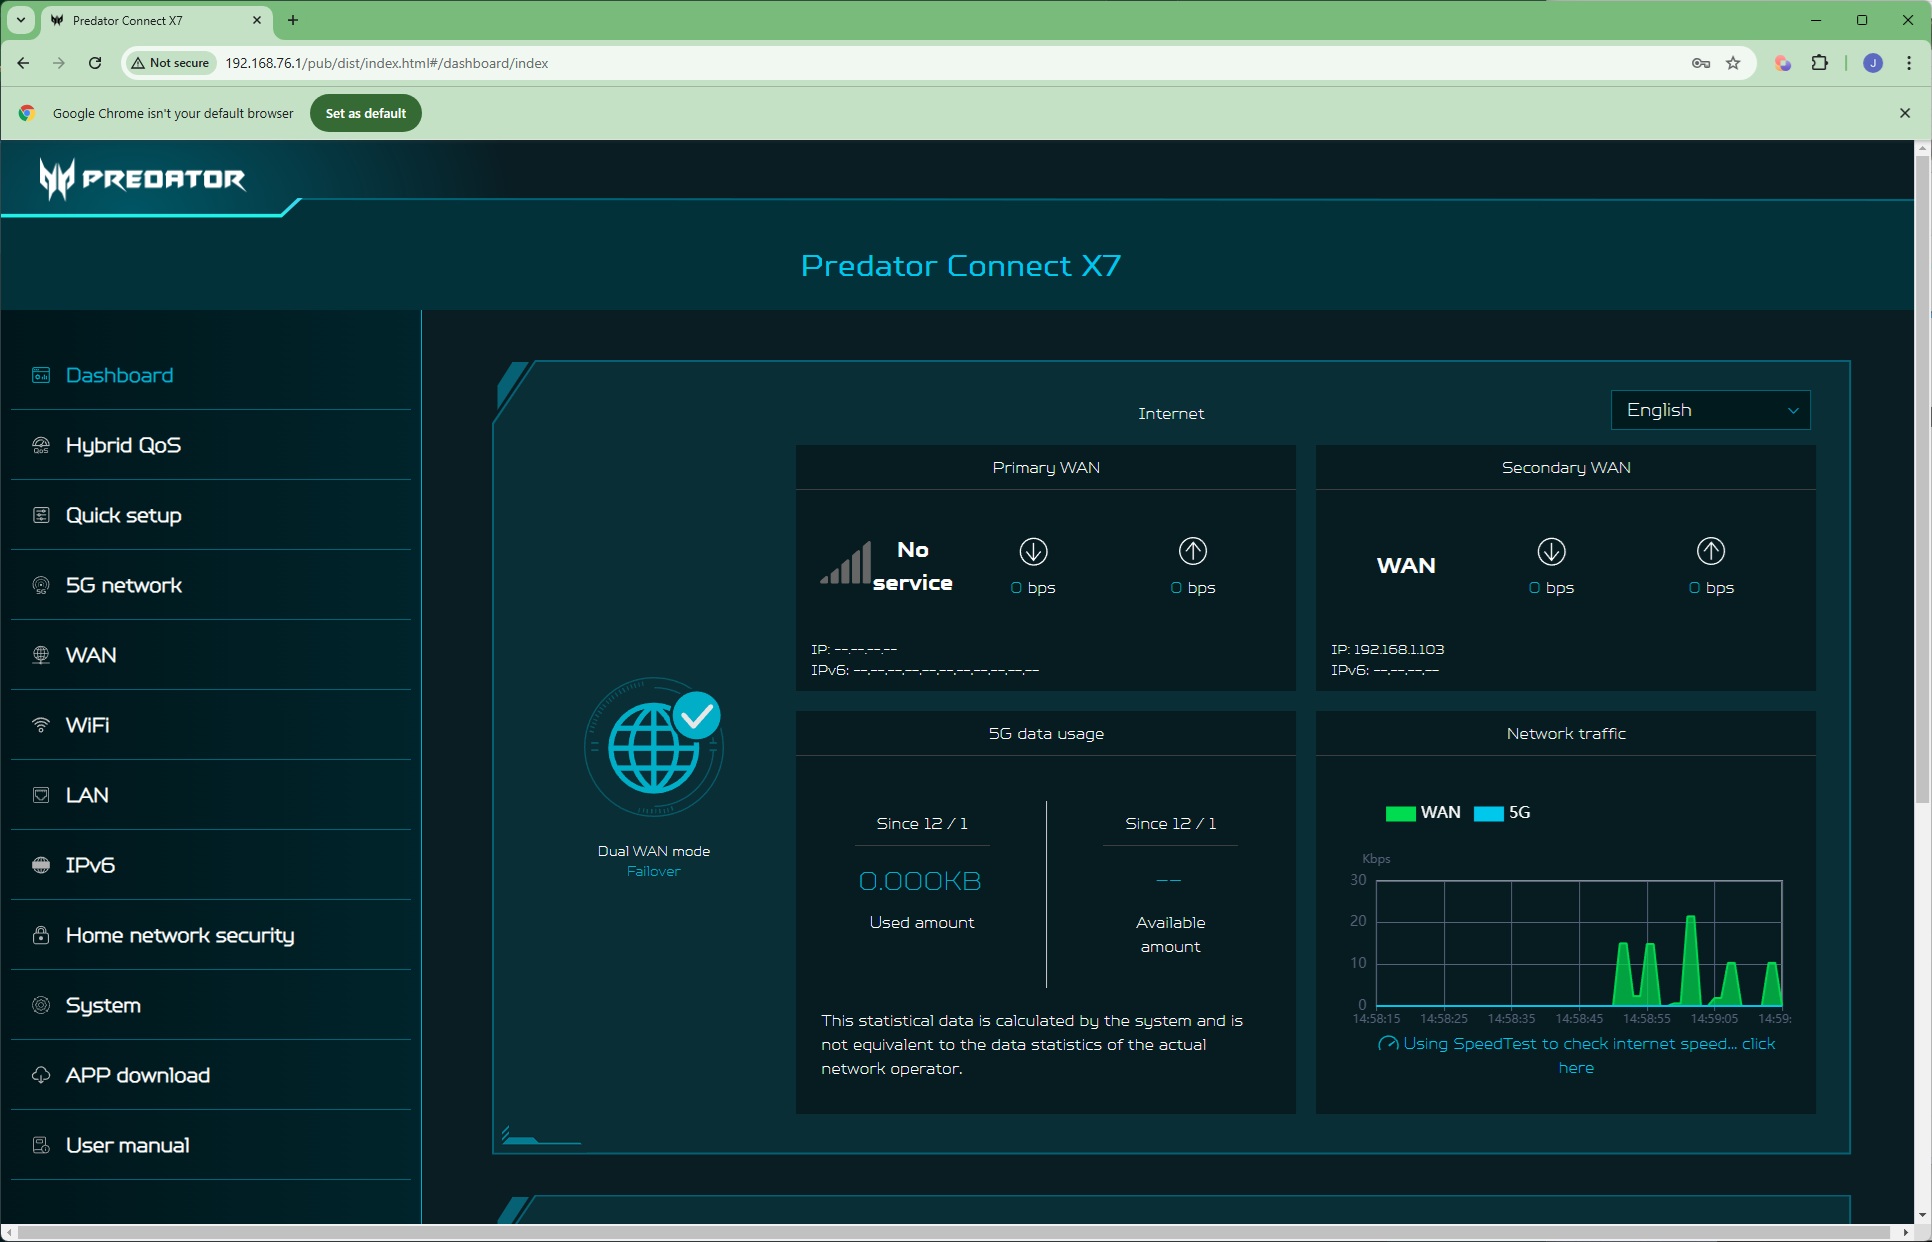Open WiFi settings in sidebar
This screenshot has height=1242, width=1932.
(x=87, y=725)
